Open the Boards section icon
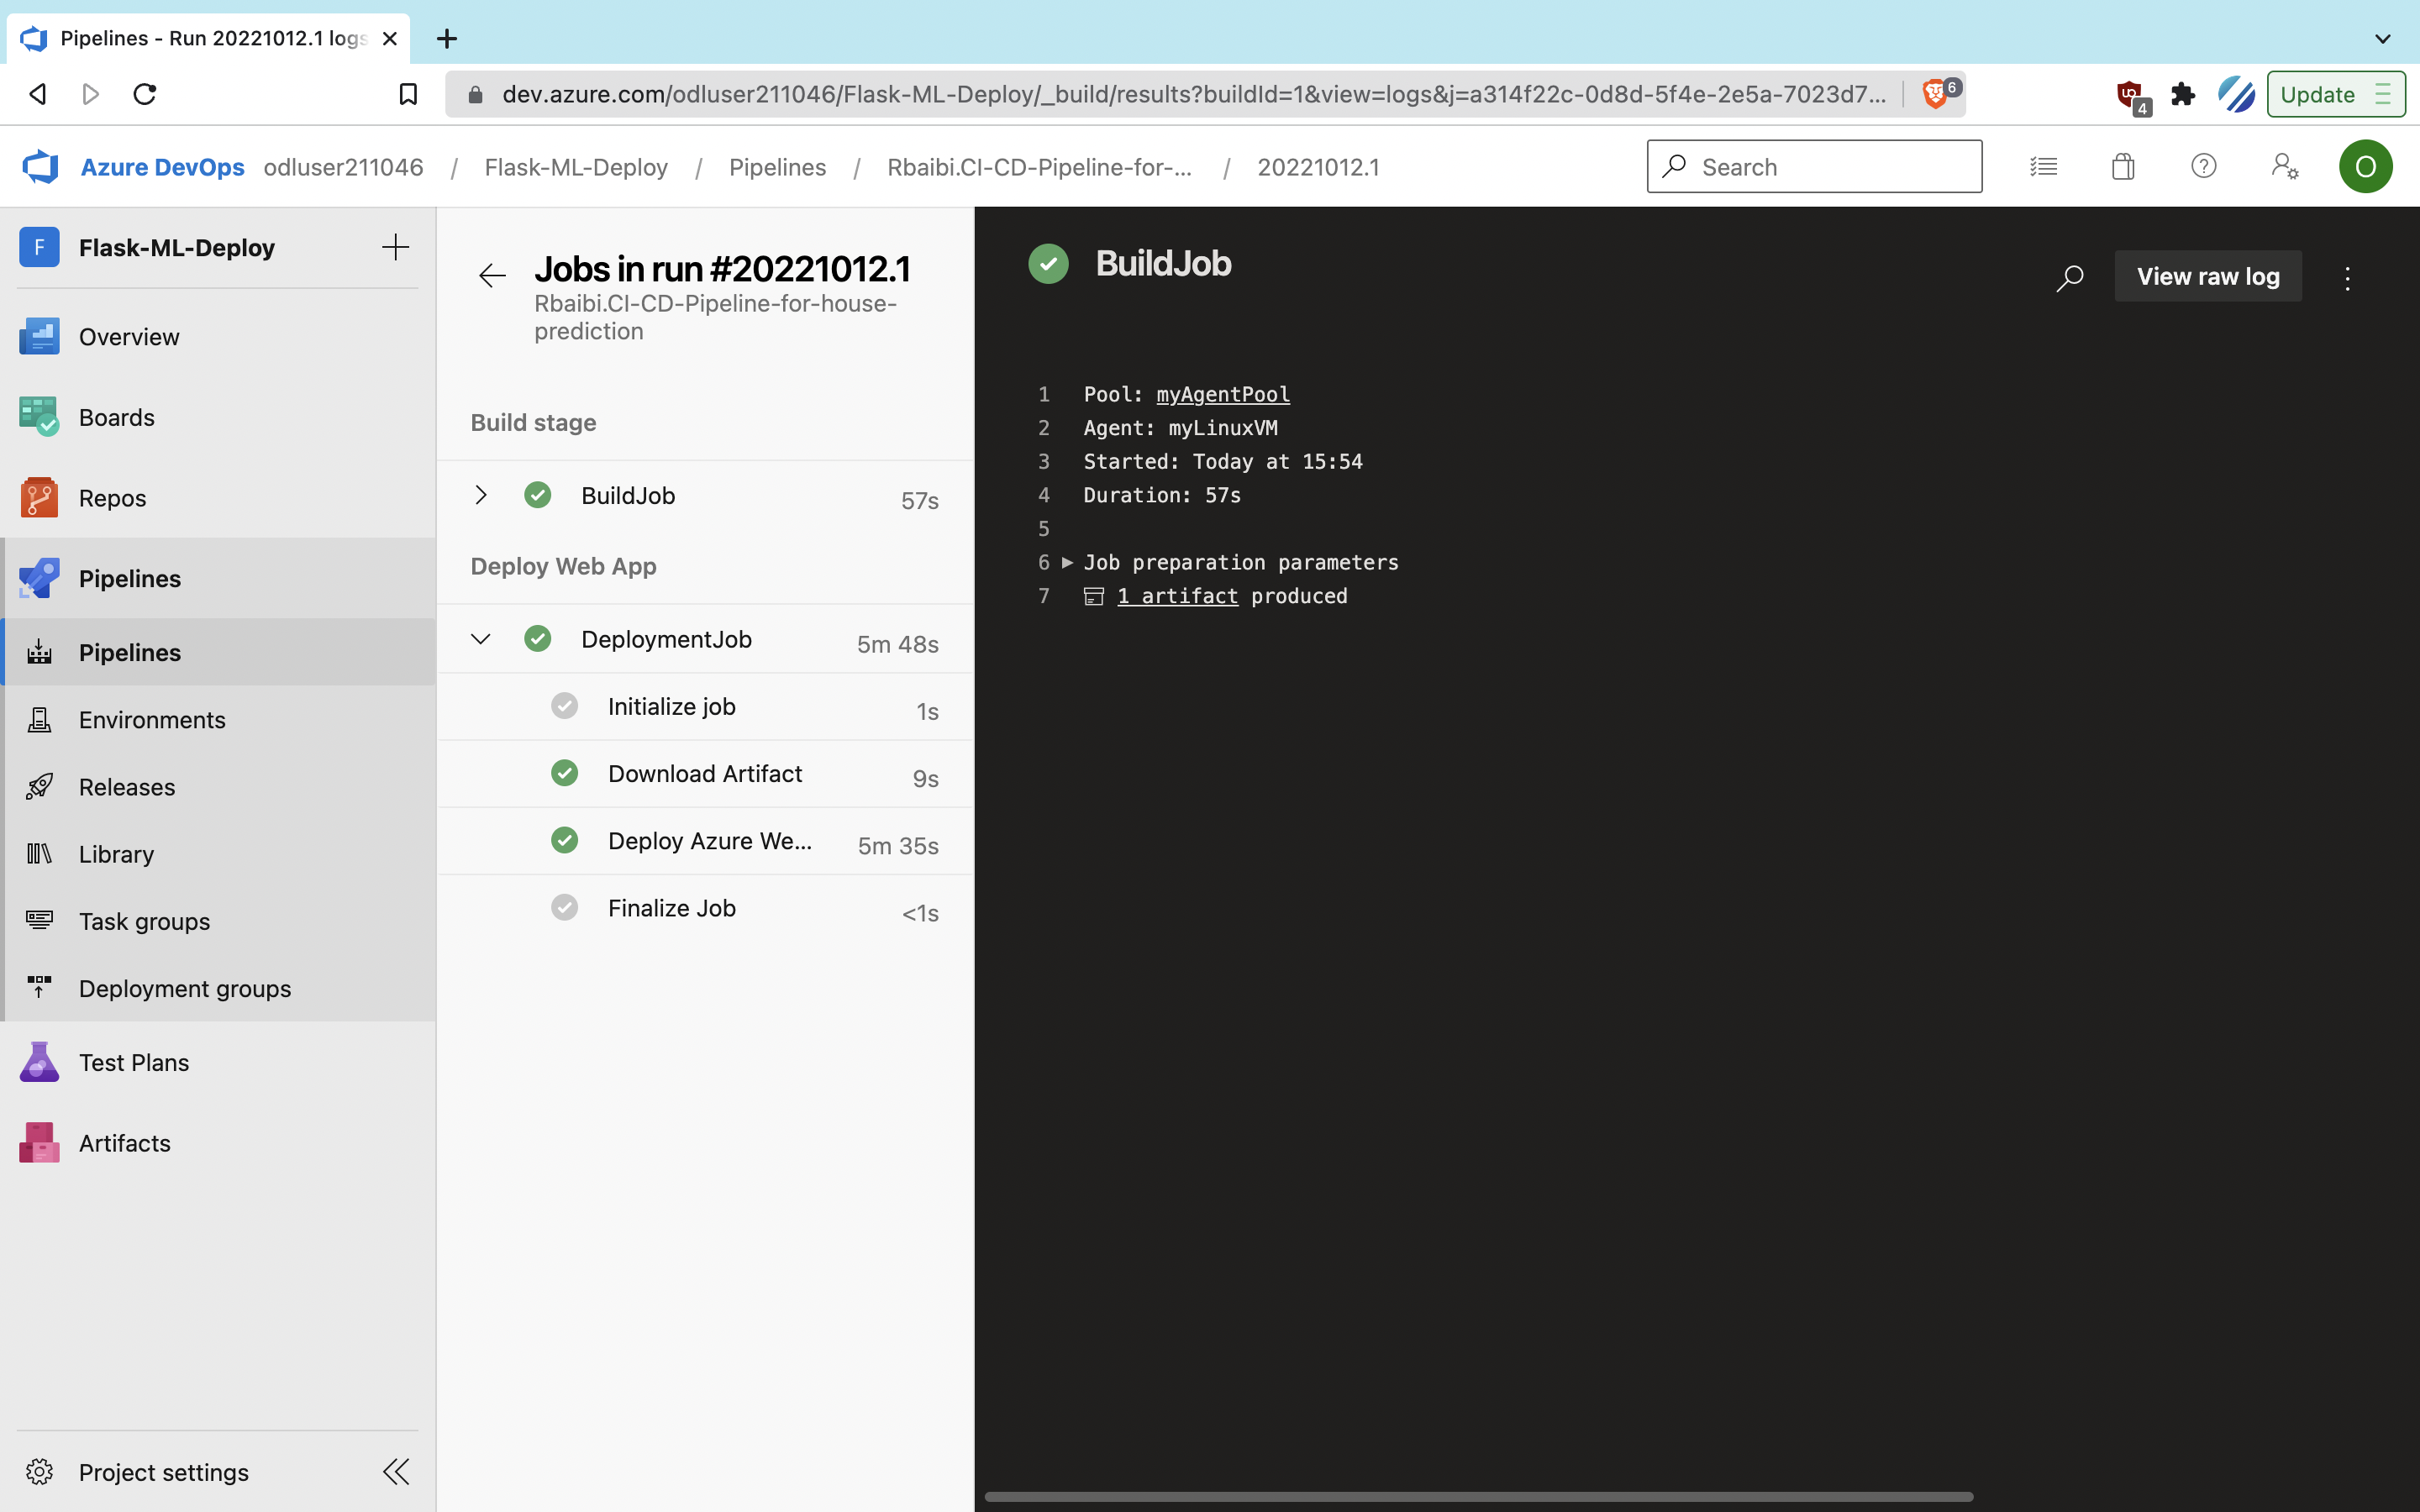This screenshot has height=1512, width=2420. (39, 417)
